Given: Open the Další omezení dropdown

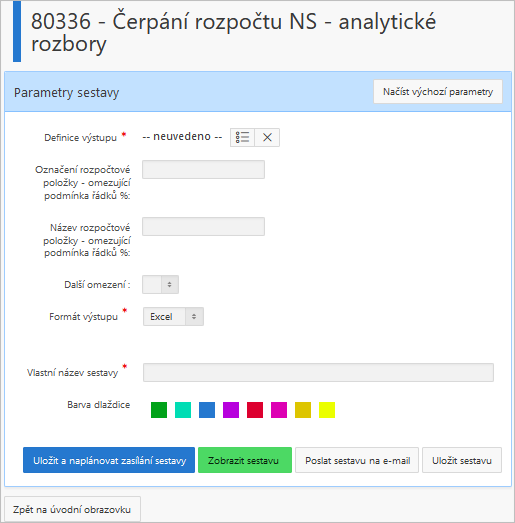Looking at the screenshot, I should pos(160,285).
